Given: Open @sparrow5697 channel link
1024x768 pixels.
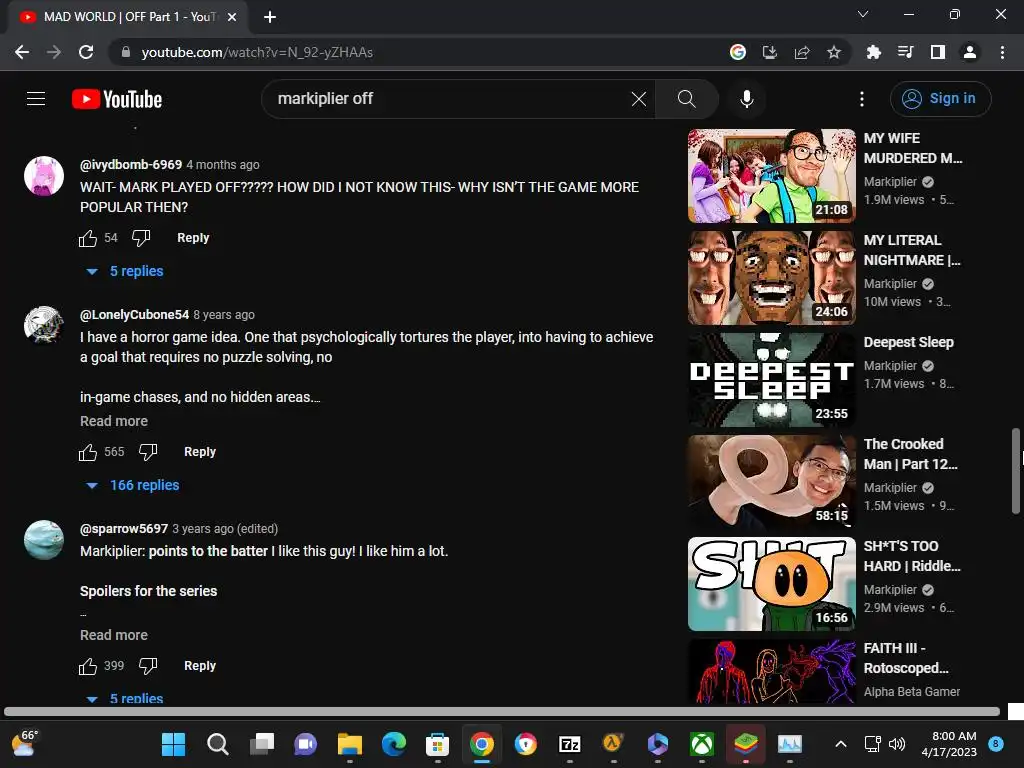Looking at the screenshot, I should (x=124, y=529).
